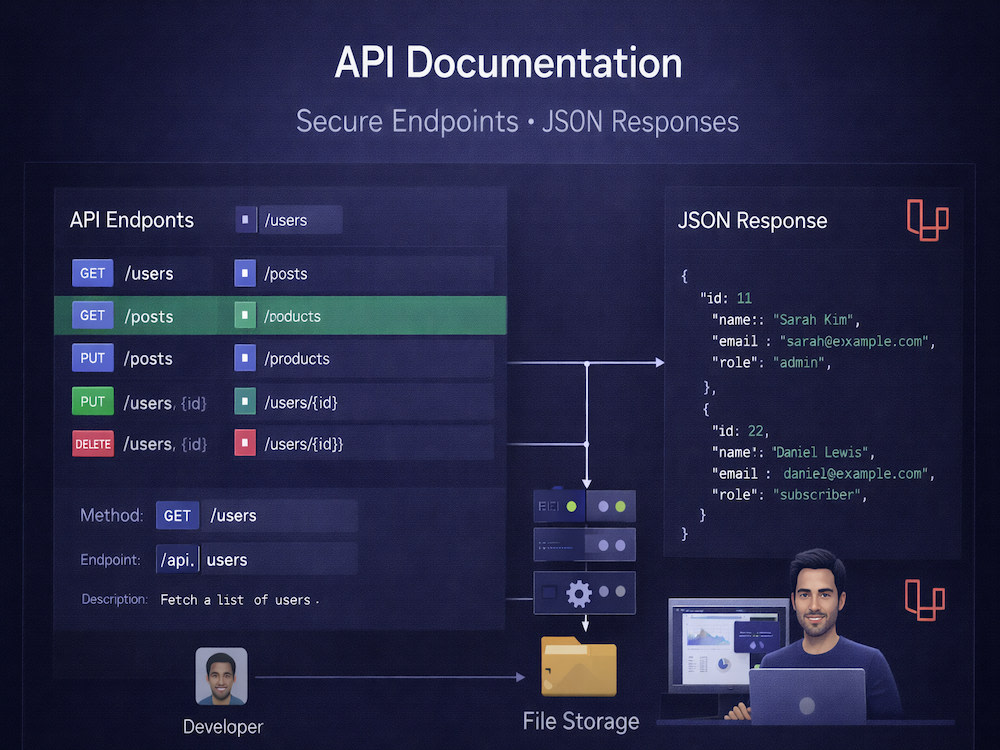Click the red logo in JSON Response panel
The width and height of the screenshot is (1000, 750).
[x=927, y=220]
